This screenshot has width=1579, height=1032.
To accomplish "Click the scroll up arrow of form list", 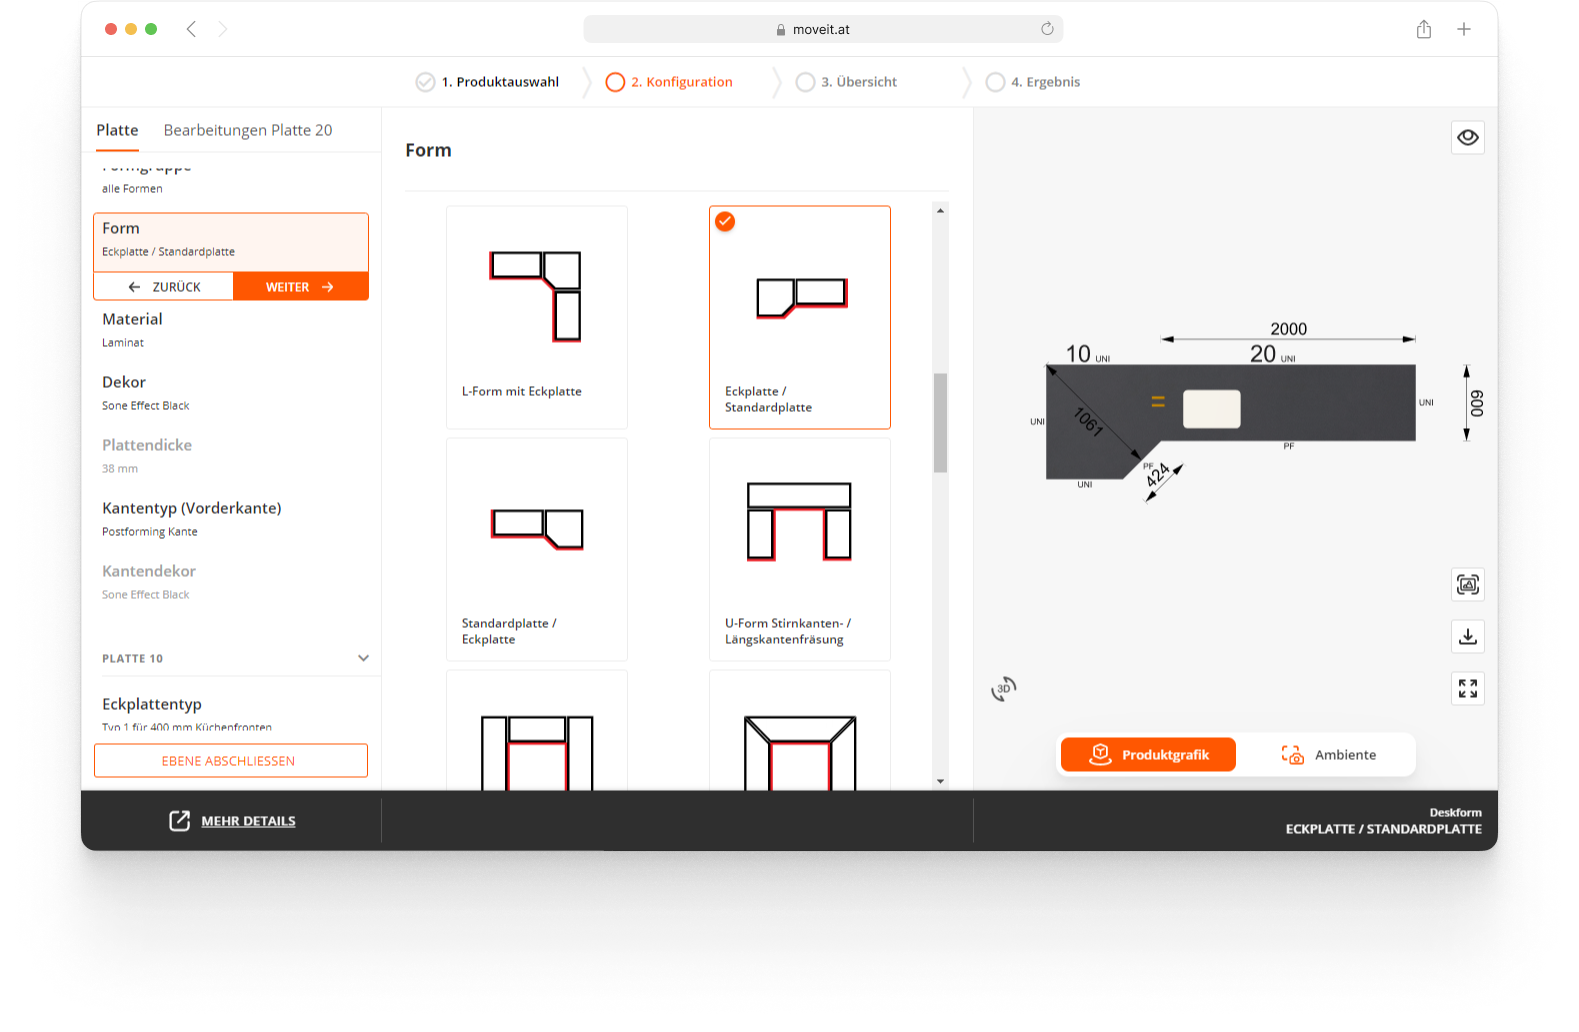I will coord(940,211).
